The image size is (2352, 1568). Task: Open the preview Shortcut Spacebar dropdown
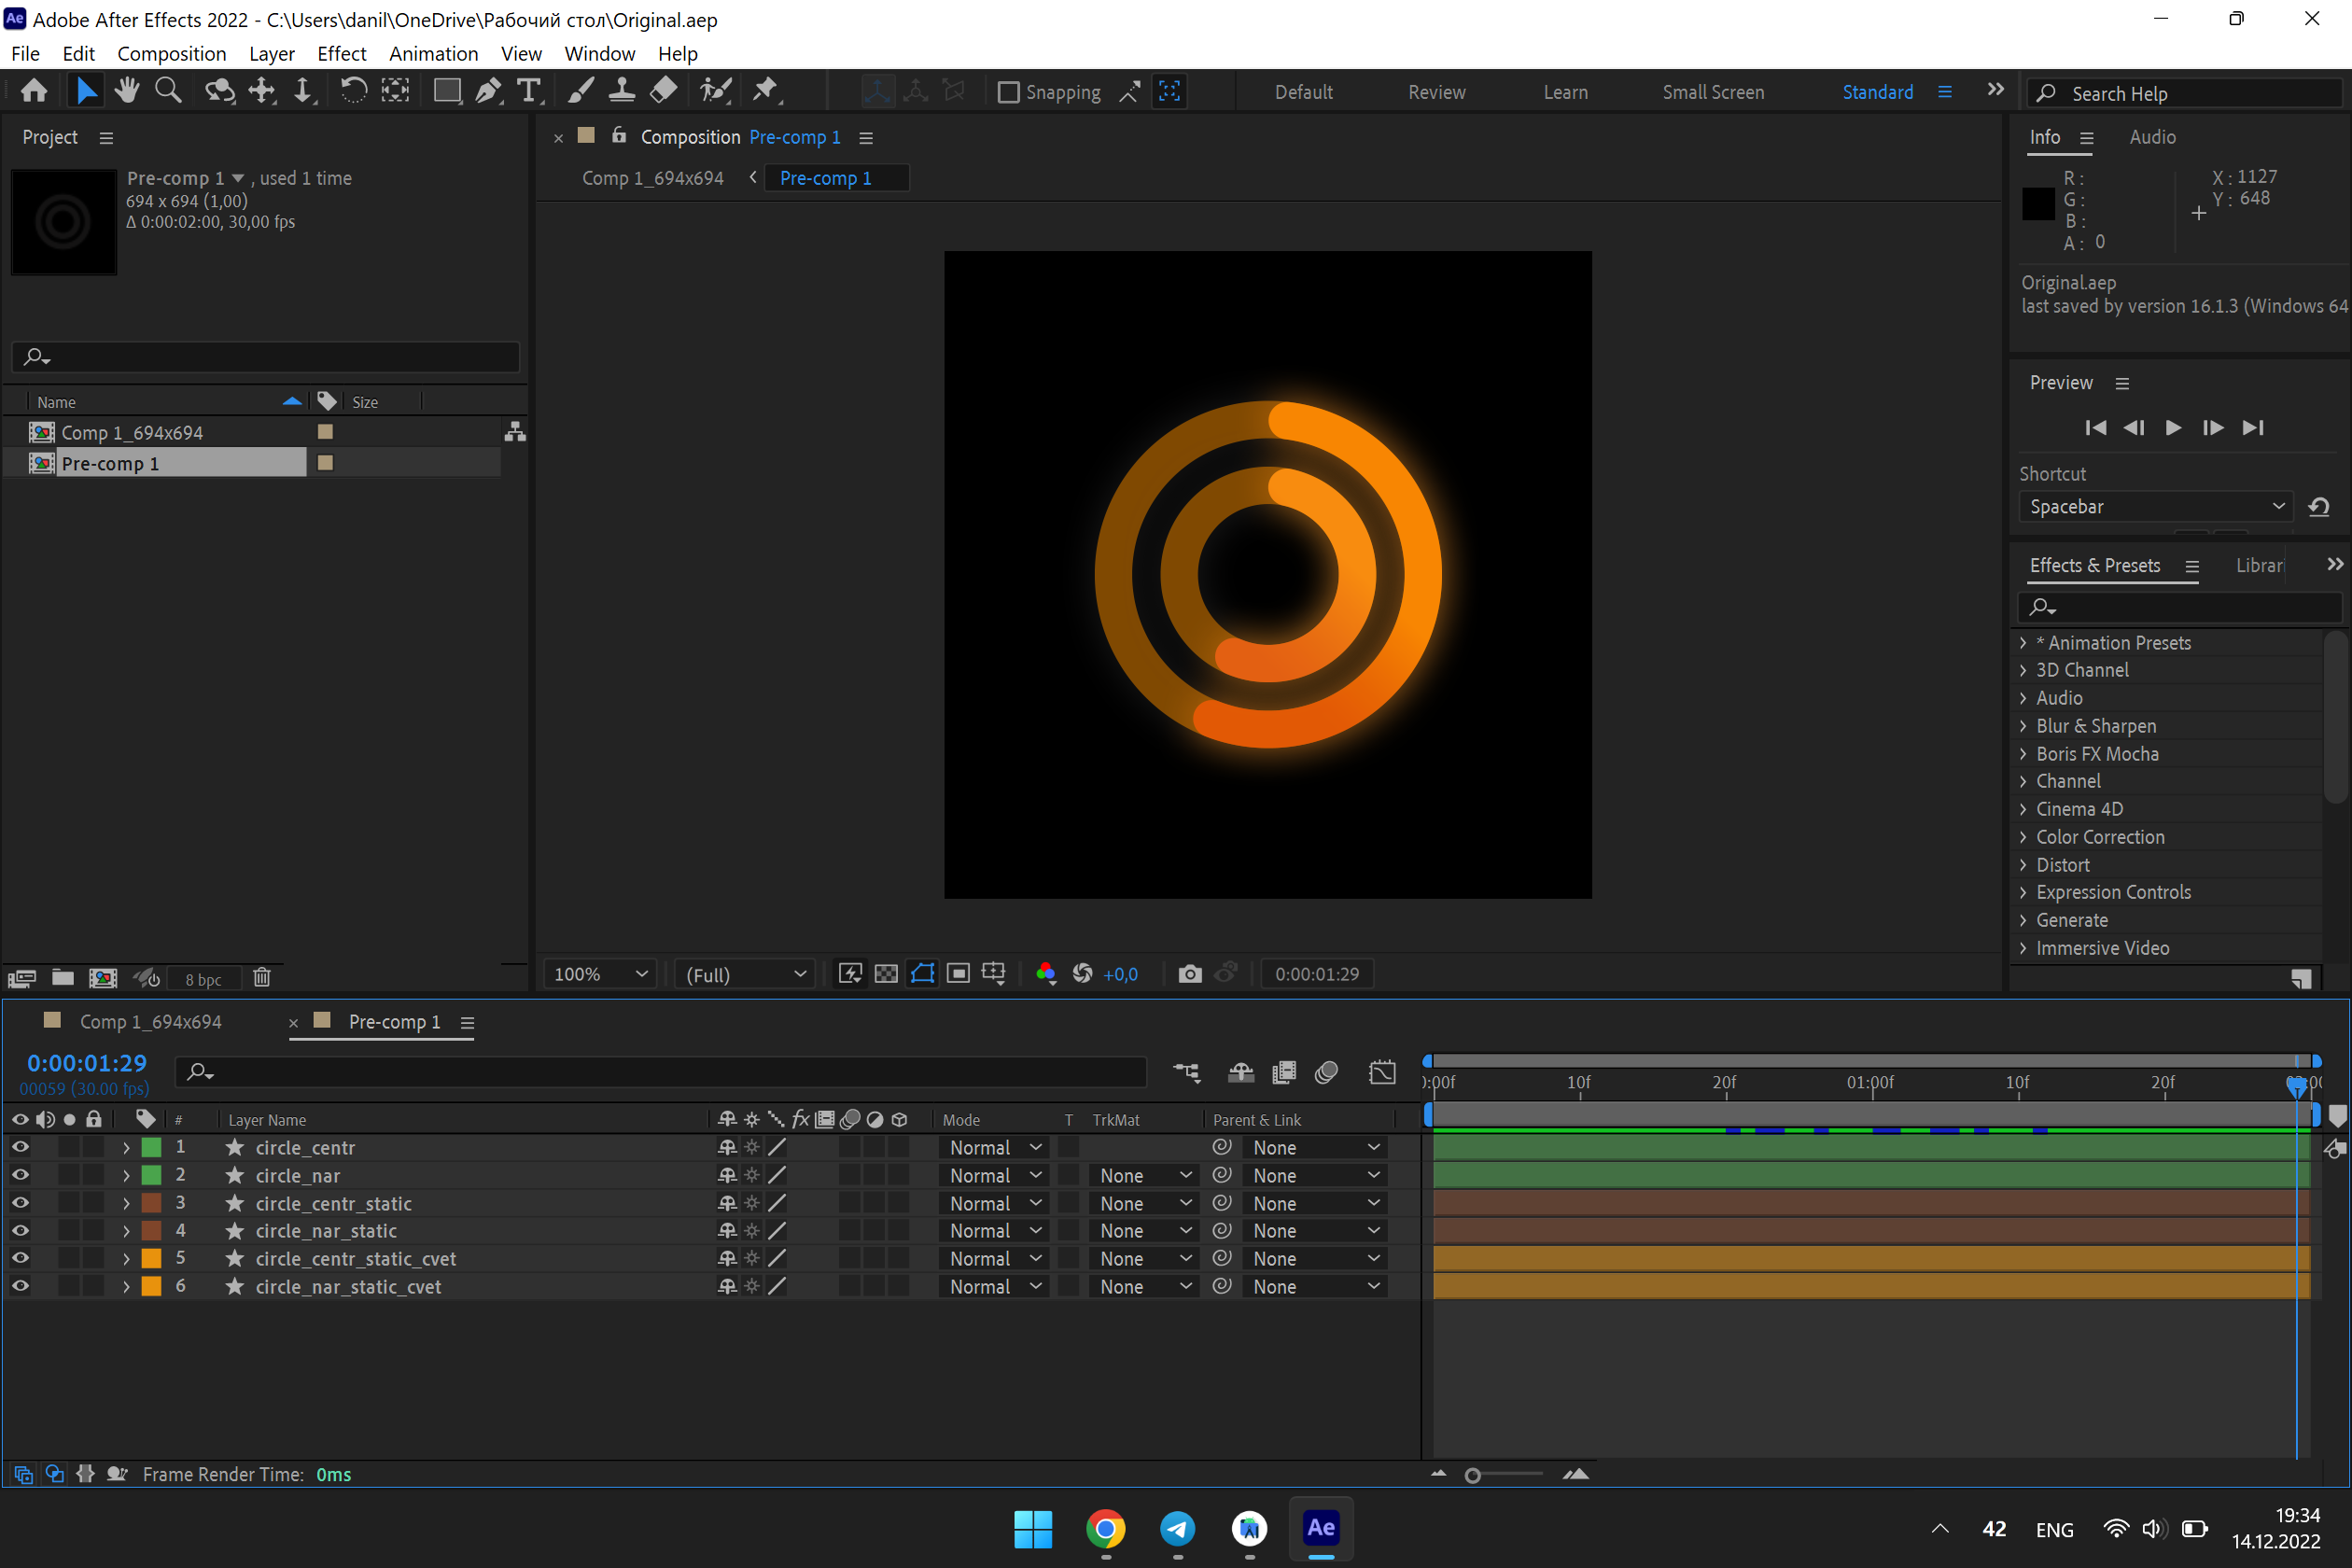2155,506
